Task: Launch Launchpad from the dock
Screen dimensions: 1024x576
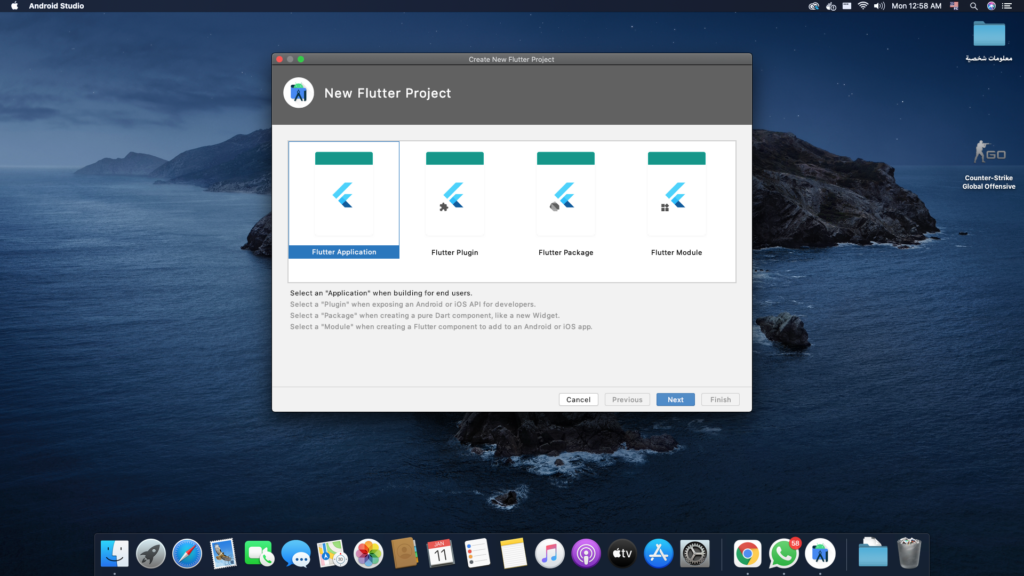Action: (151, 554)
